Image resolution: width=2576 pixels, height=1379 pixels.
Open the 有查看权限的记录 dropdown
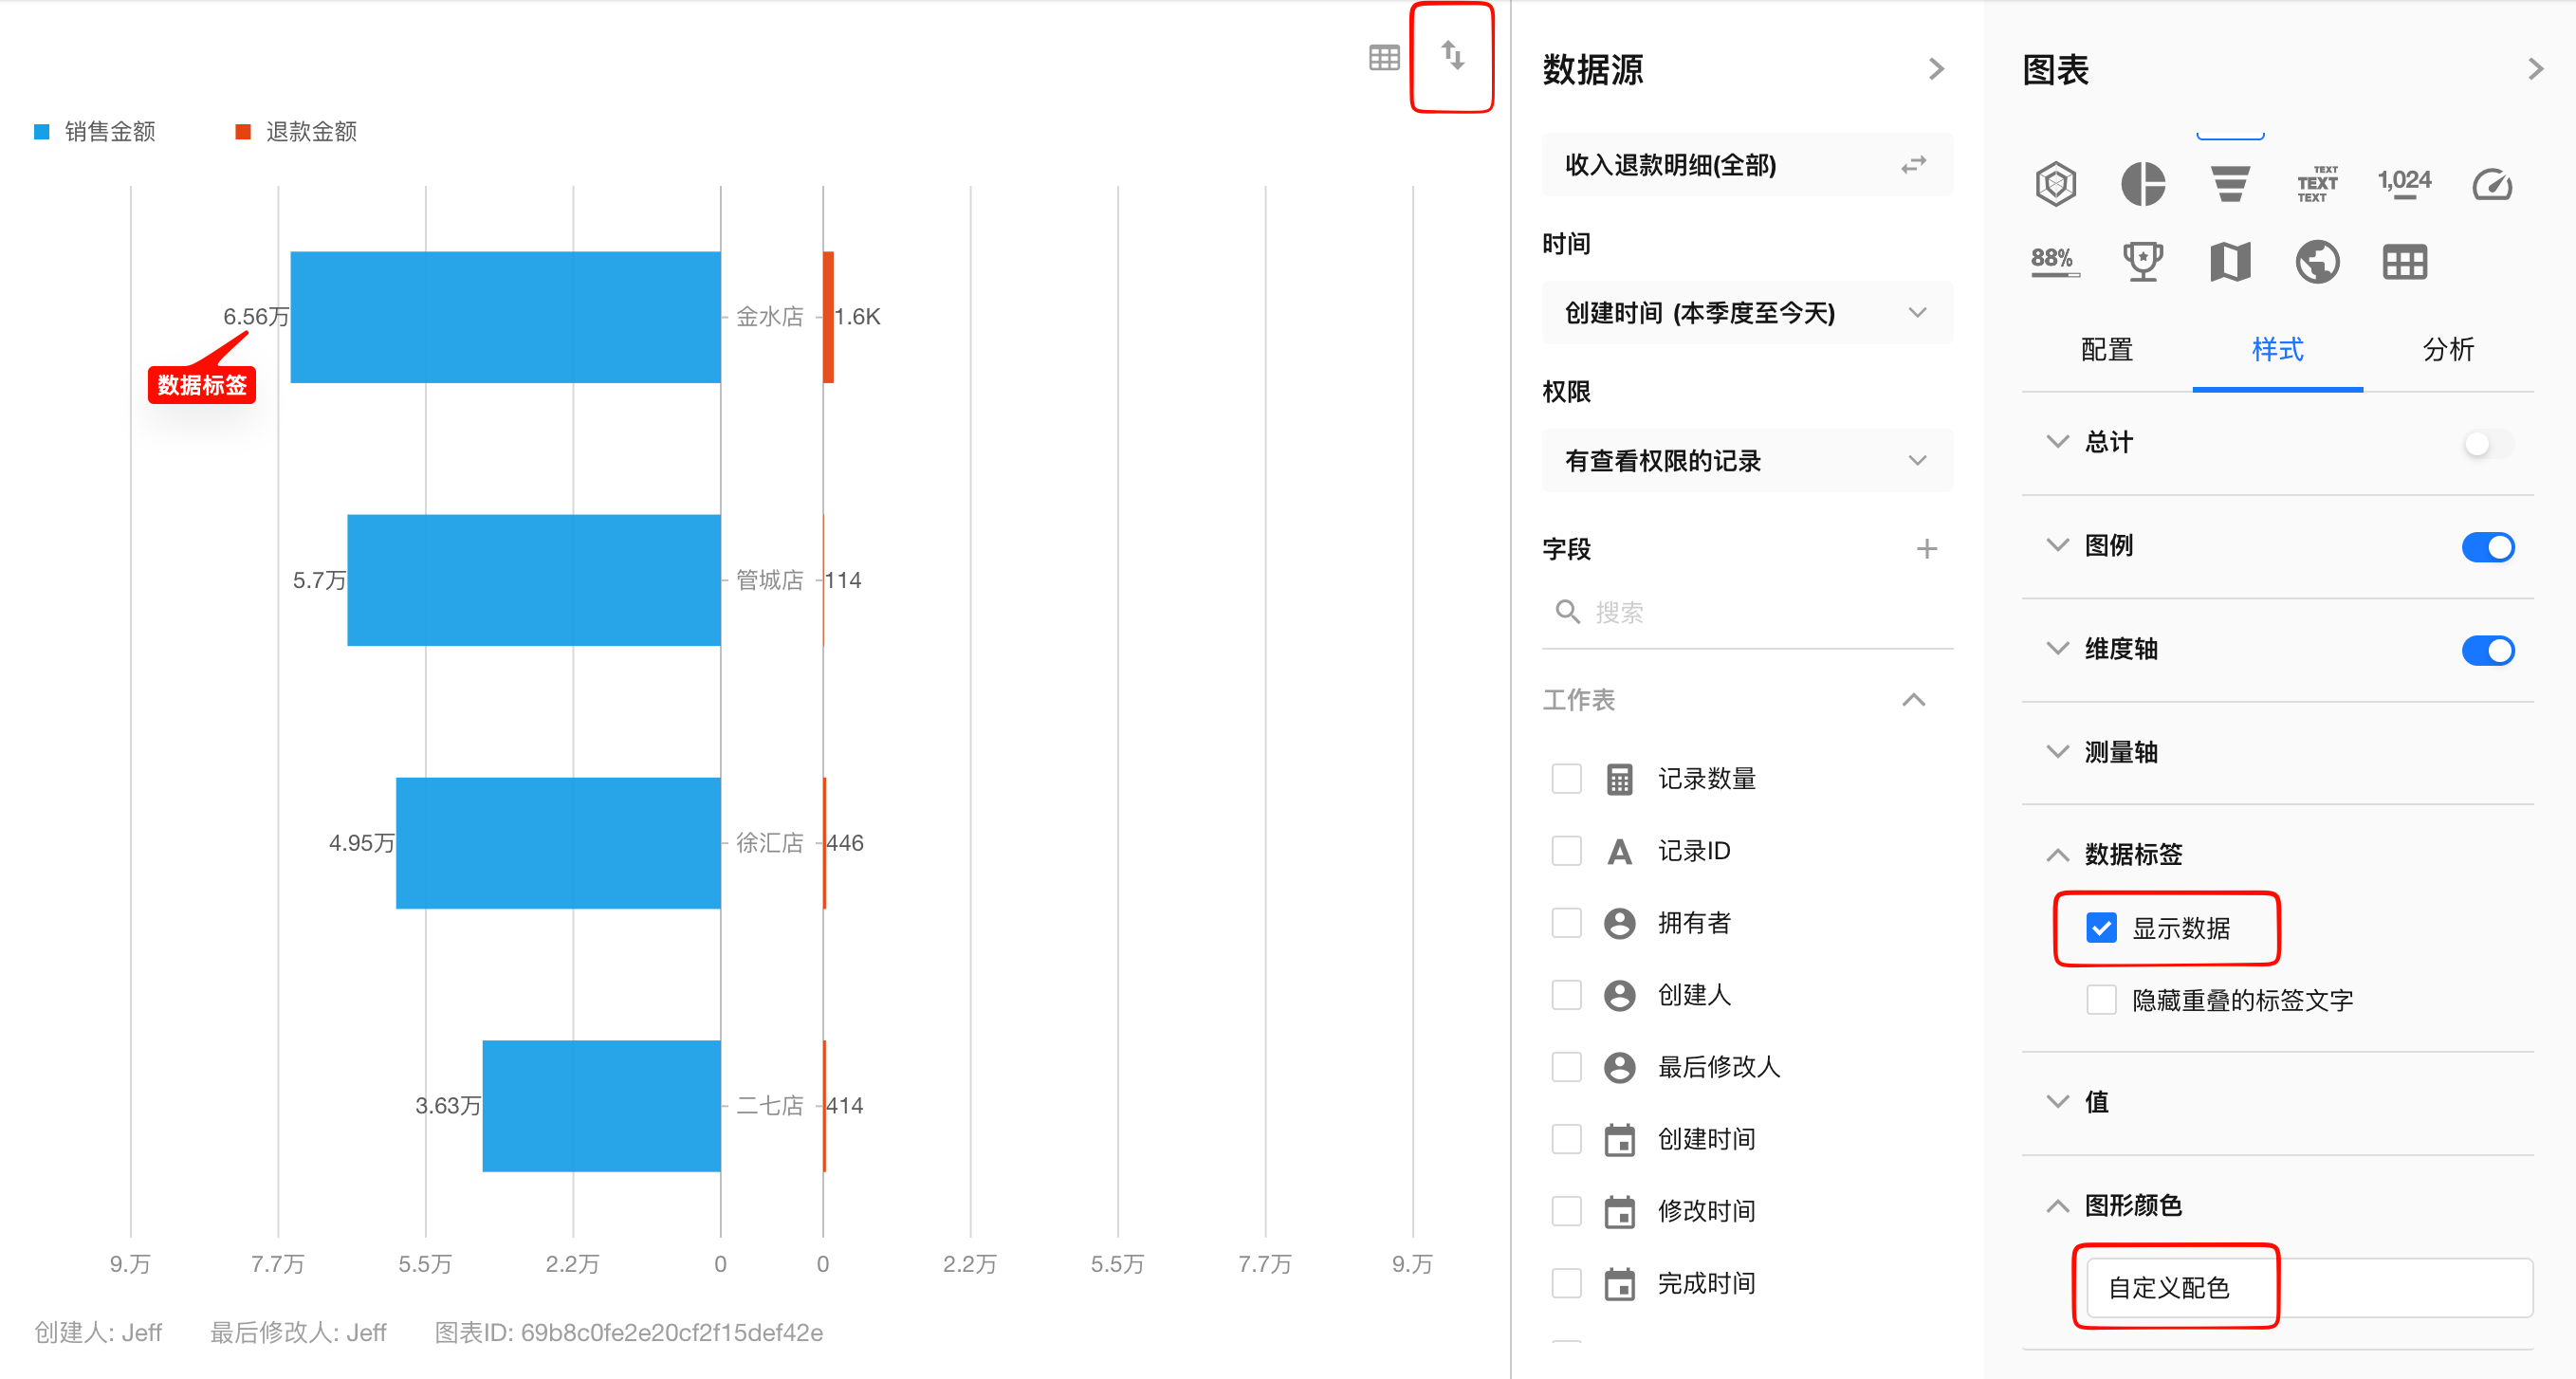pos(1746,461)
